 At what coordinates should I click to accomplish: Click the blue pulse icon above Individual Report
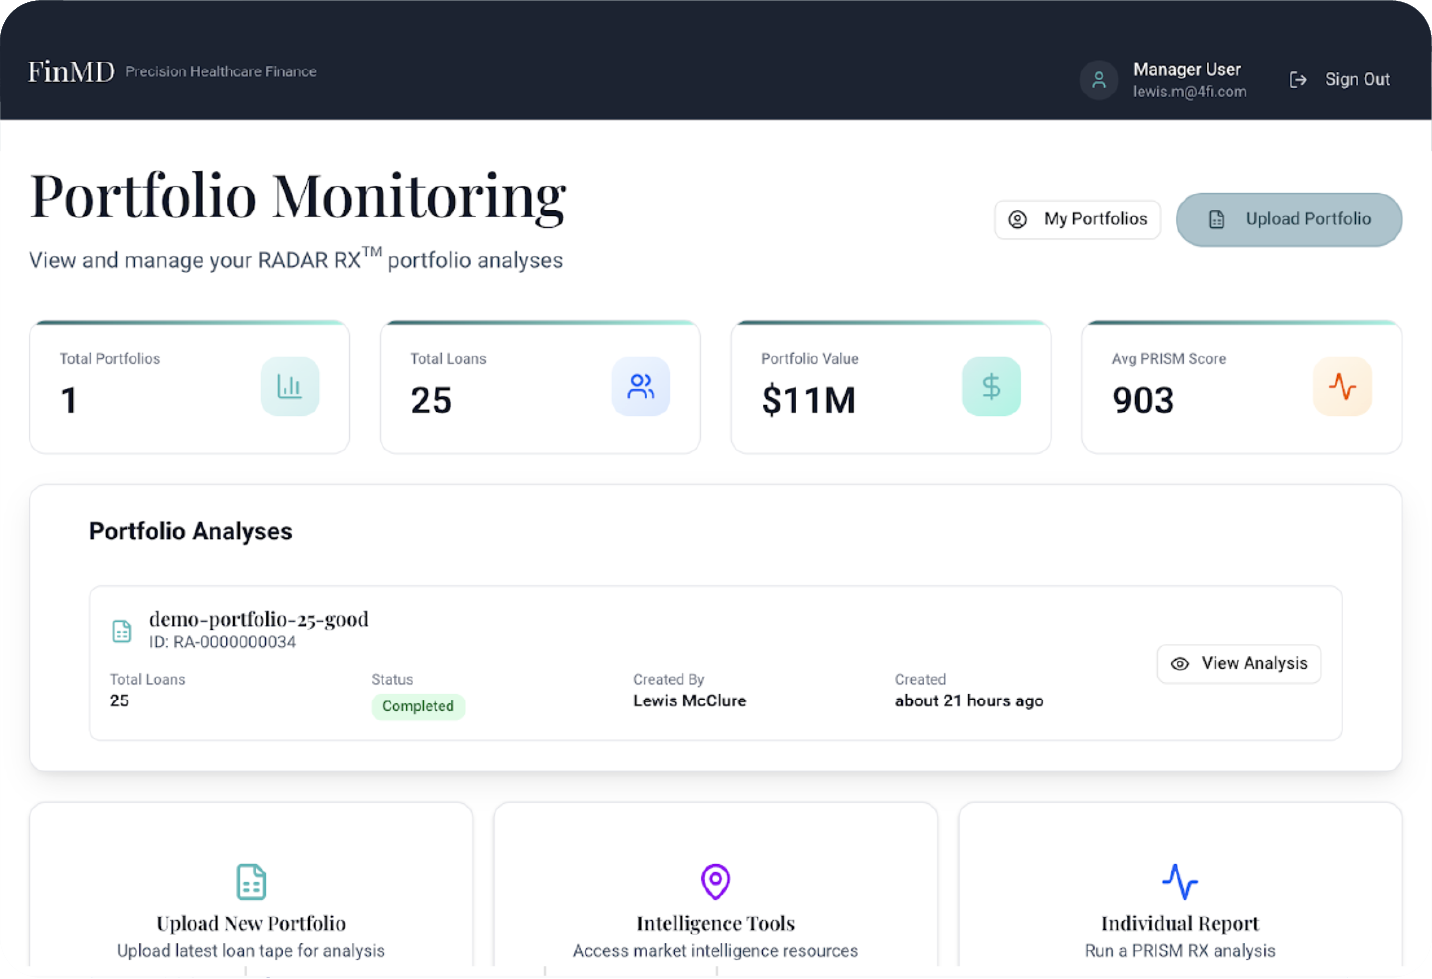coord(1180,882)
